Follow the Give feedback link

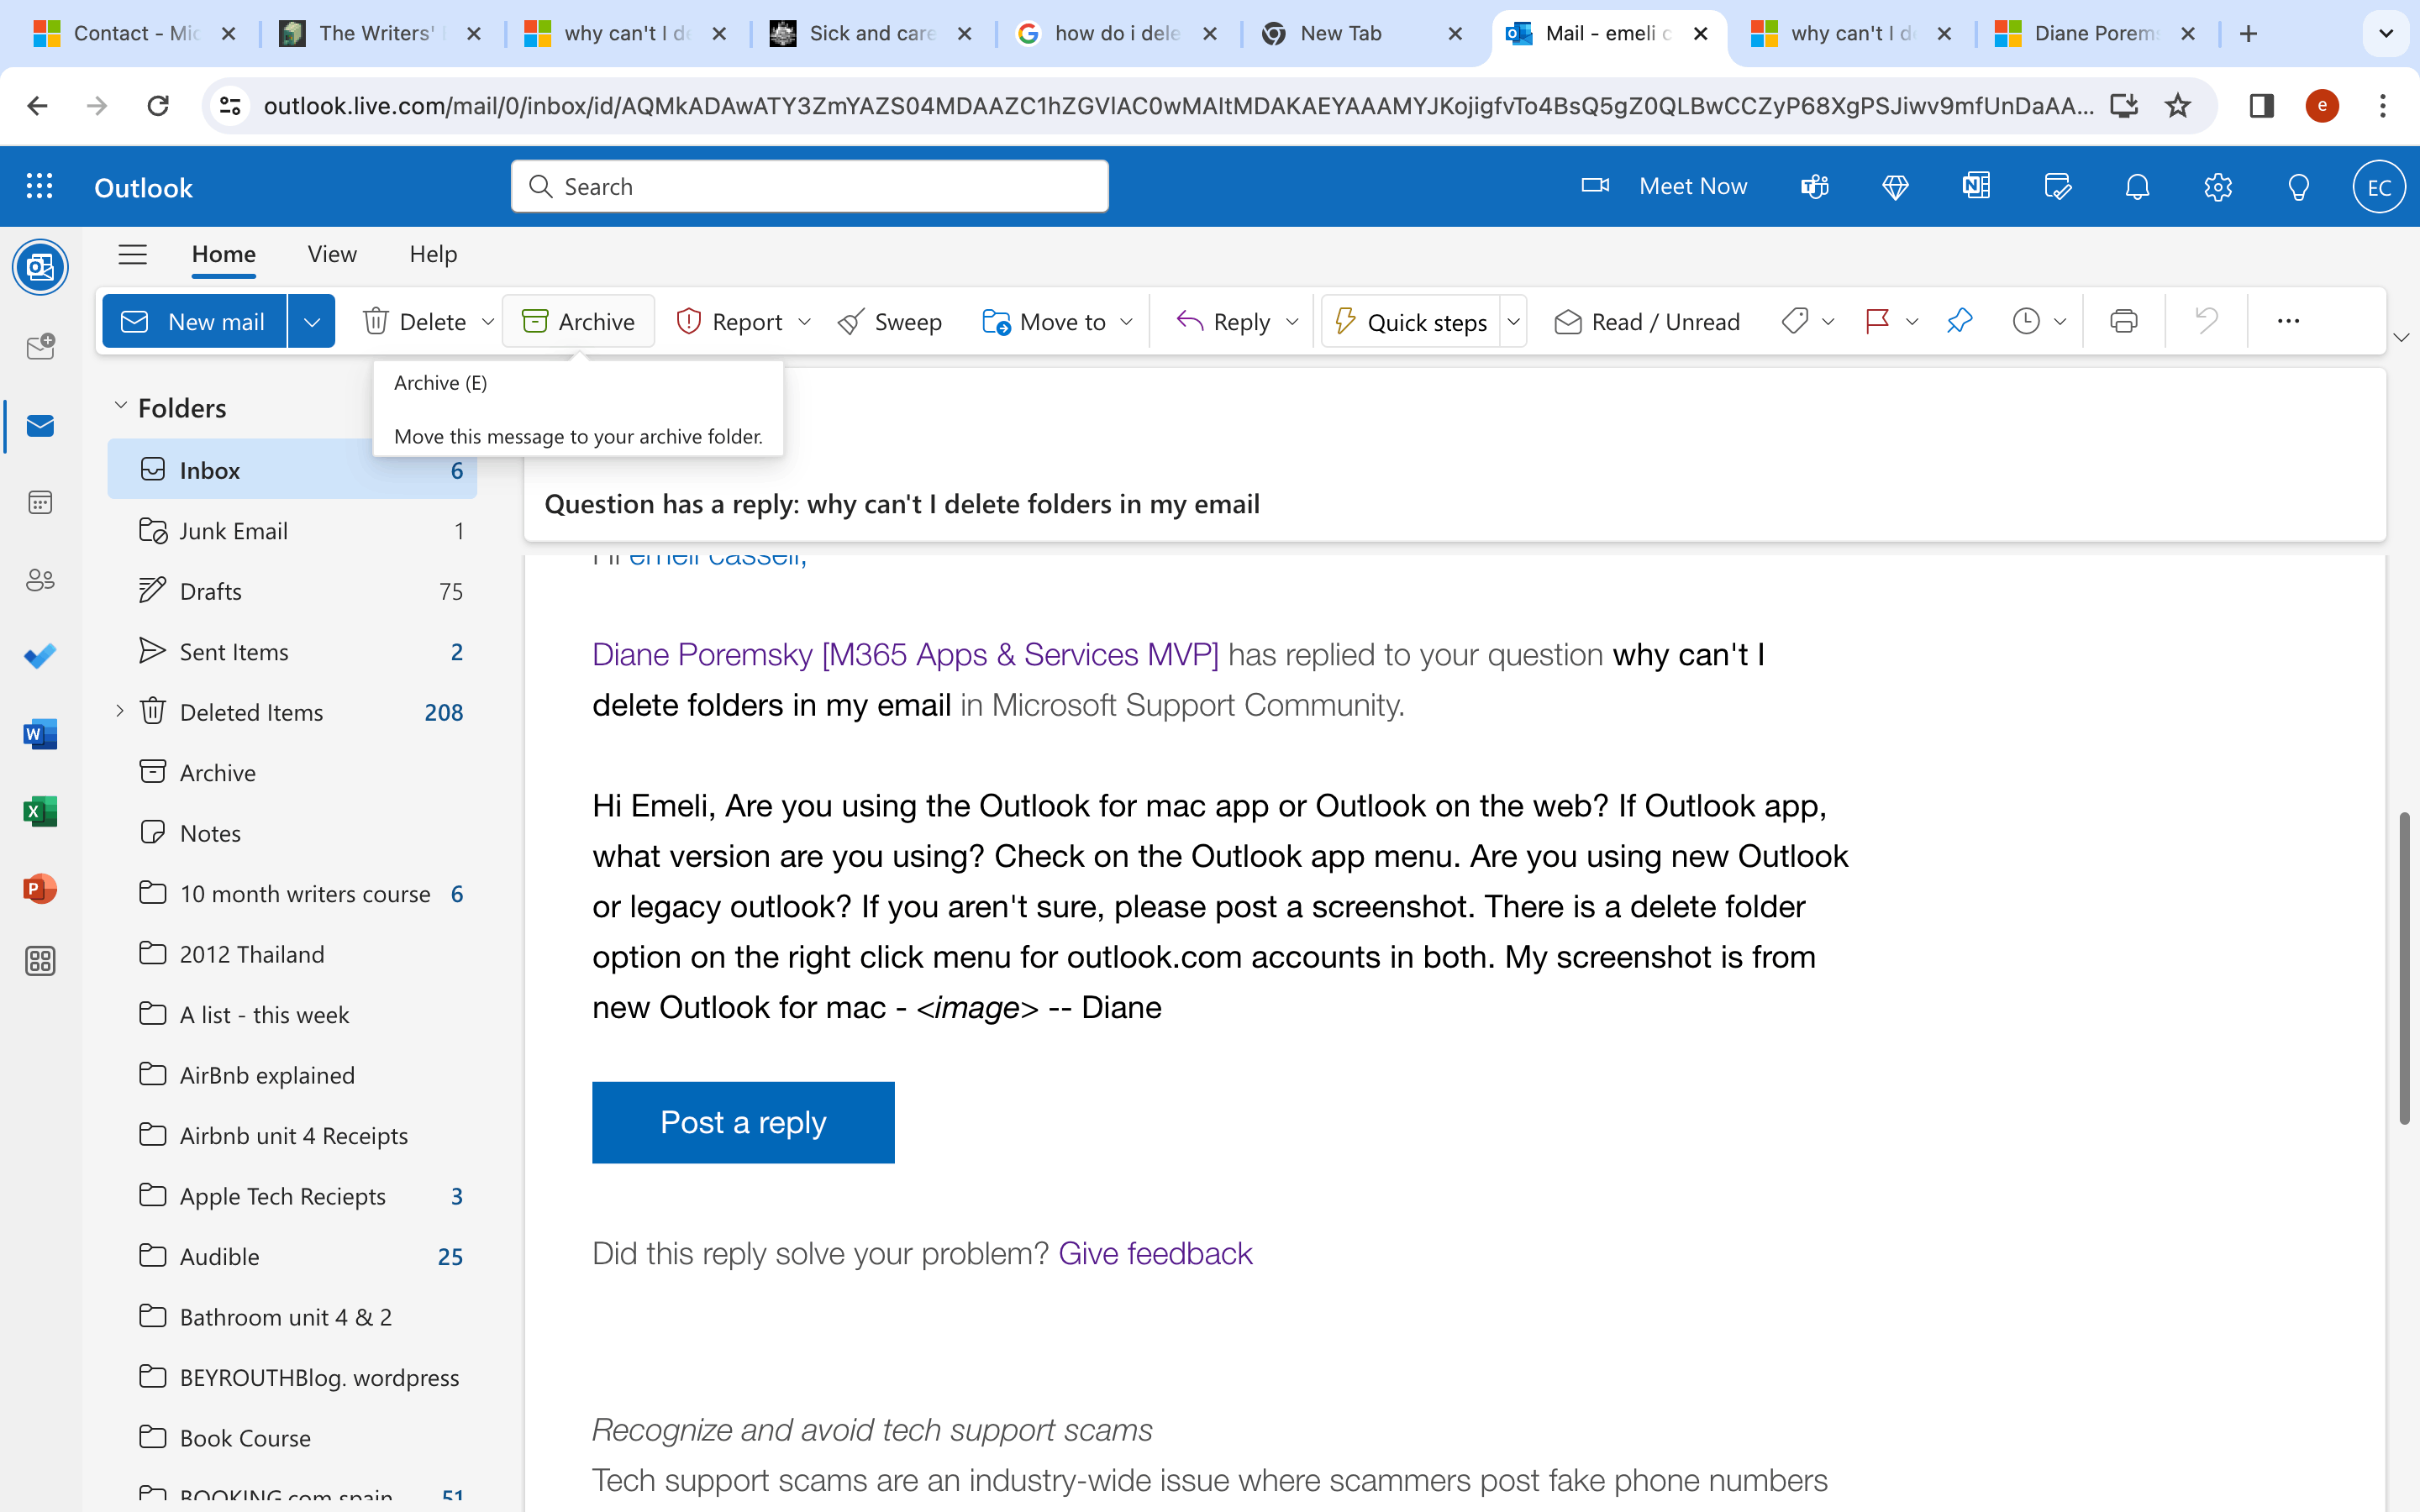[1155, 1253]
